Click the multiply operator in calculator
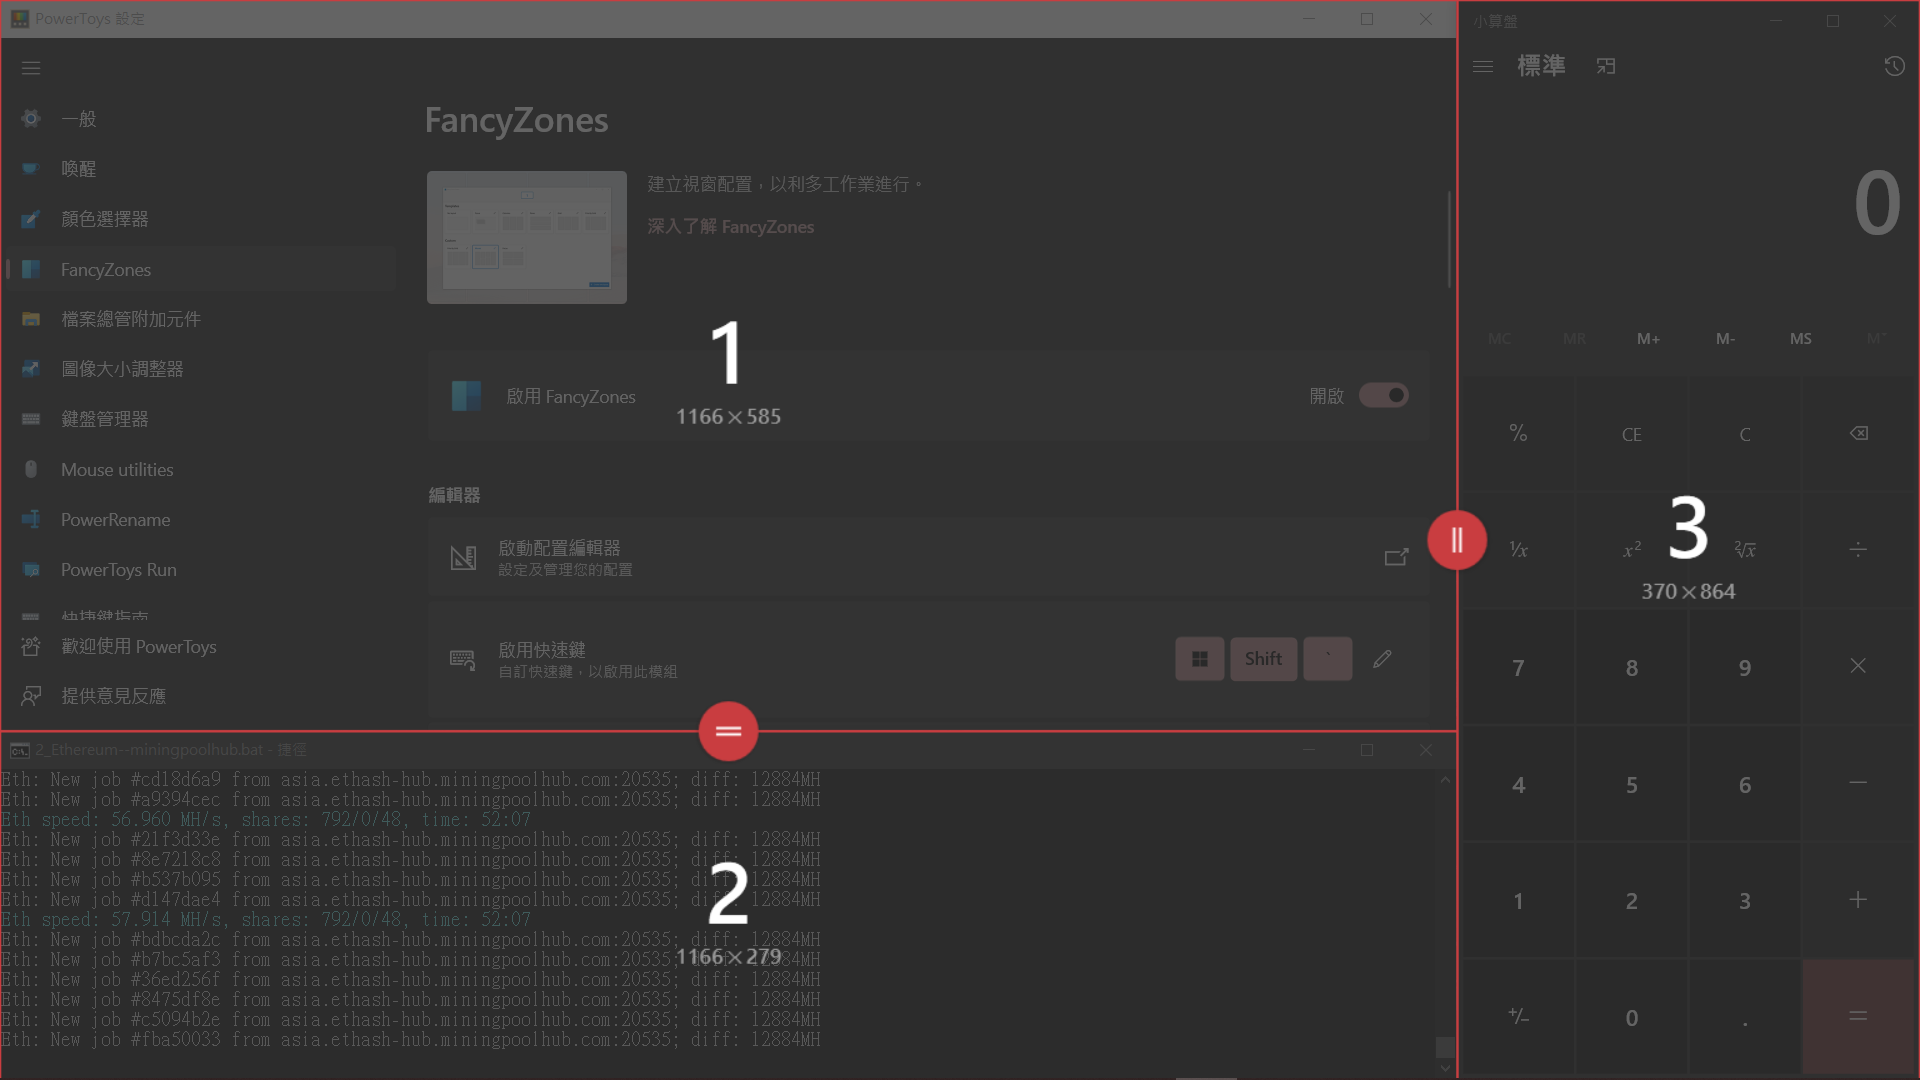 click(x=1858, y=666)
